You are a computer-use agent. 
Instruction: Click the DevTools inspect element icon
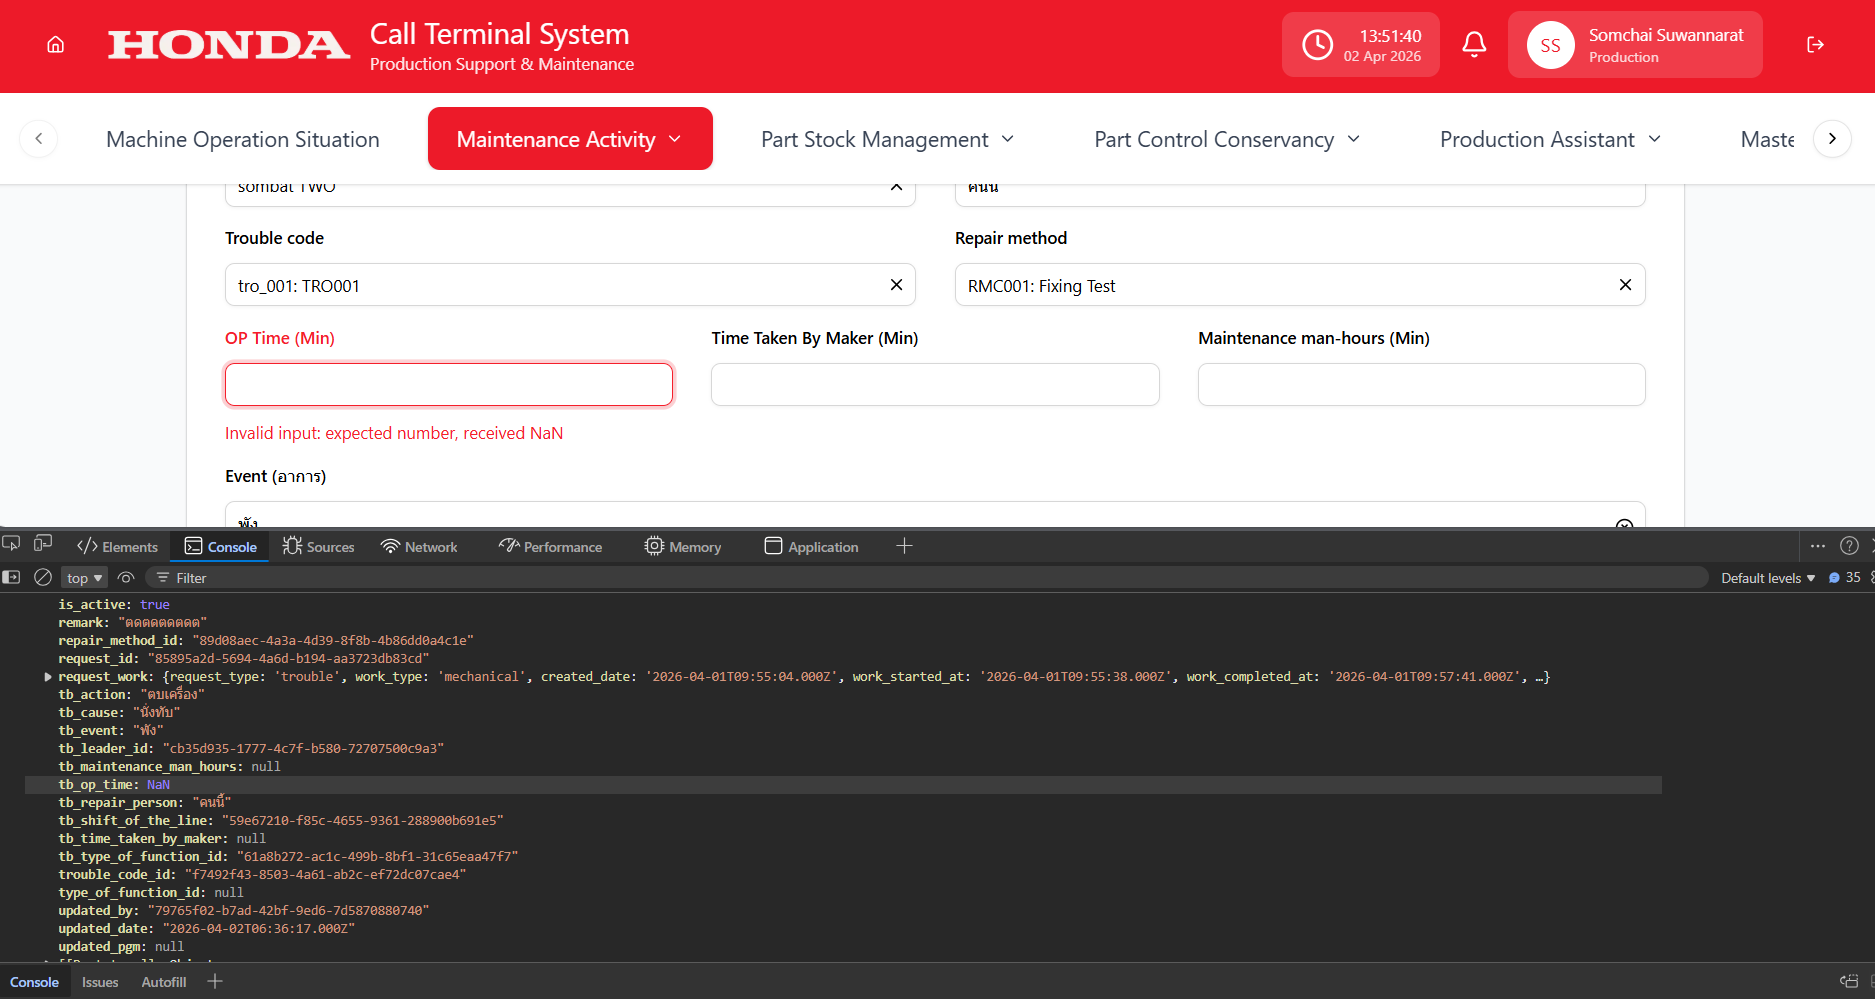(x=12, y=544)
